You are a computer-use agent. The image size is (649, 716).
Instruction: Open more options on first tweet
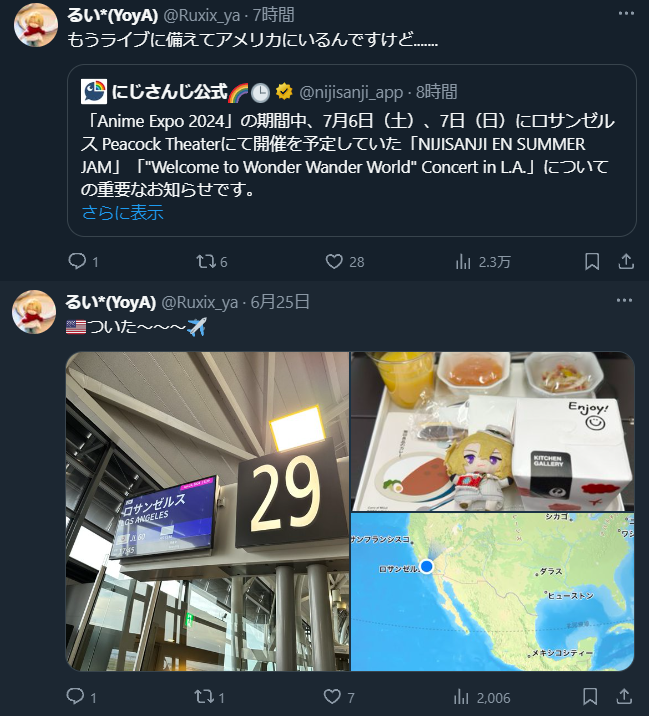626,14
